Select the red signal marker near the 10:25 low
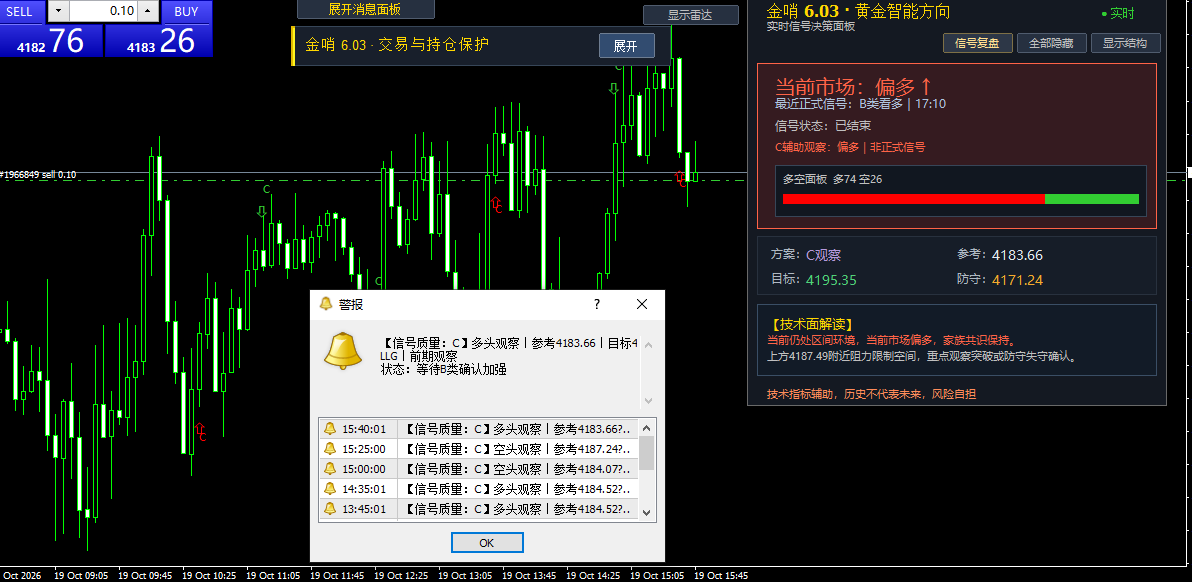 pyautogui.click(x=201, y=432)
